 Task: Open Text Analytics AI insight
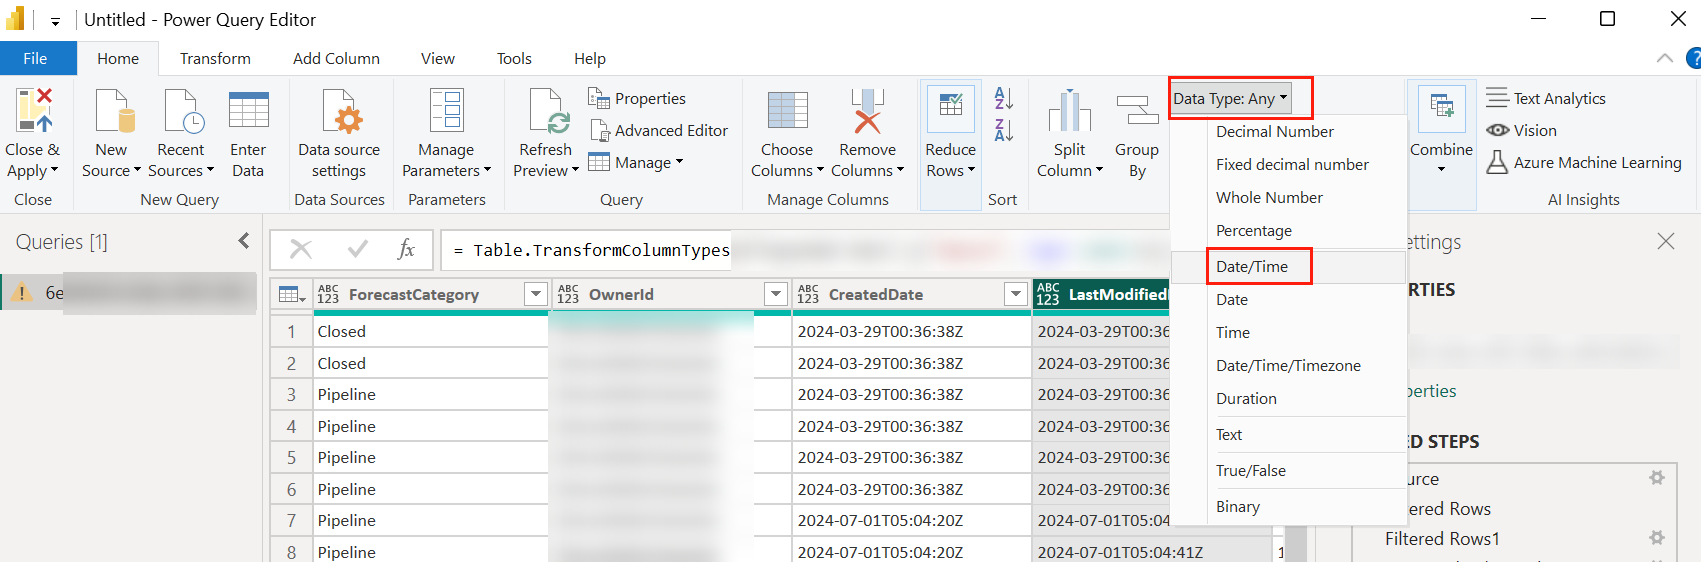pos(1545,98)
